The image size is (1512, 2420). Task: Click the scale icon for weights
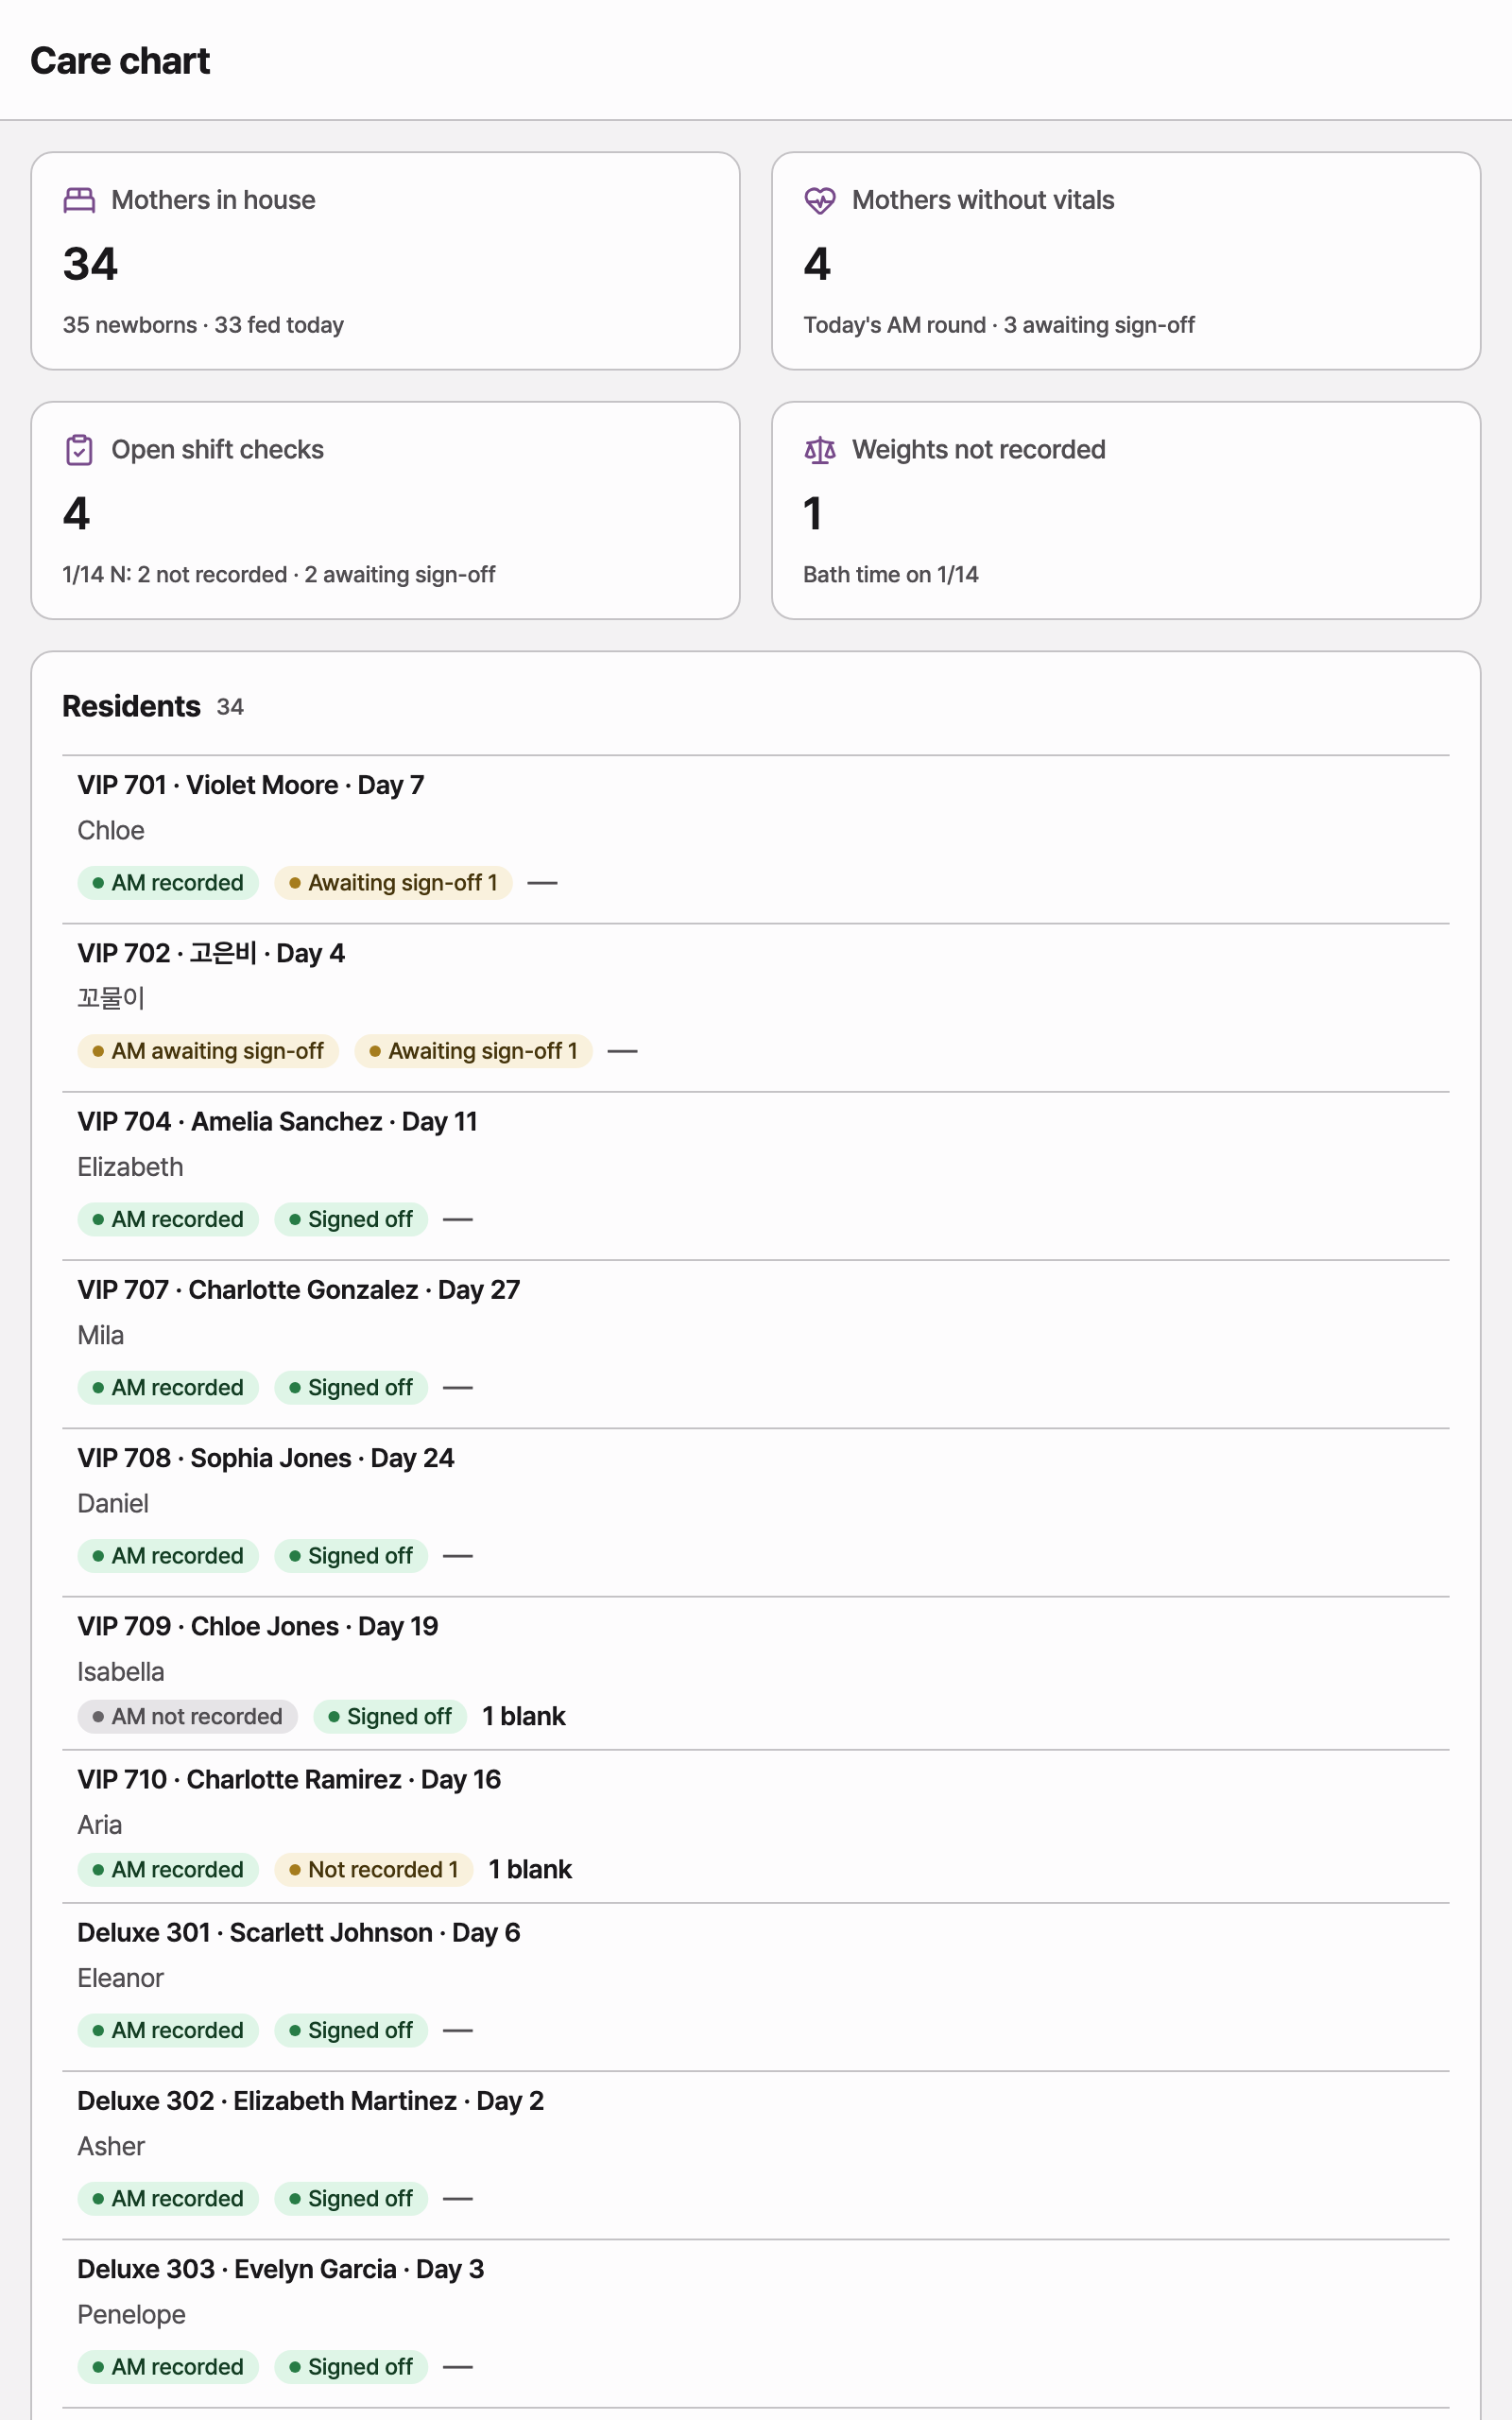click(820, 450)
